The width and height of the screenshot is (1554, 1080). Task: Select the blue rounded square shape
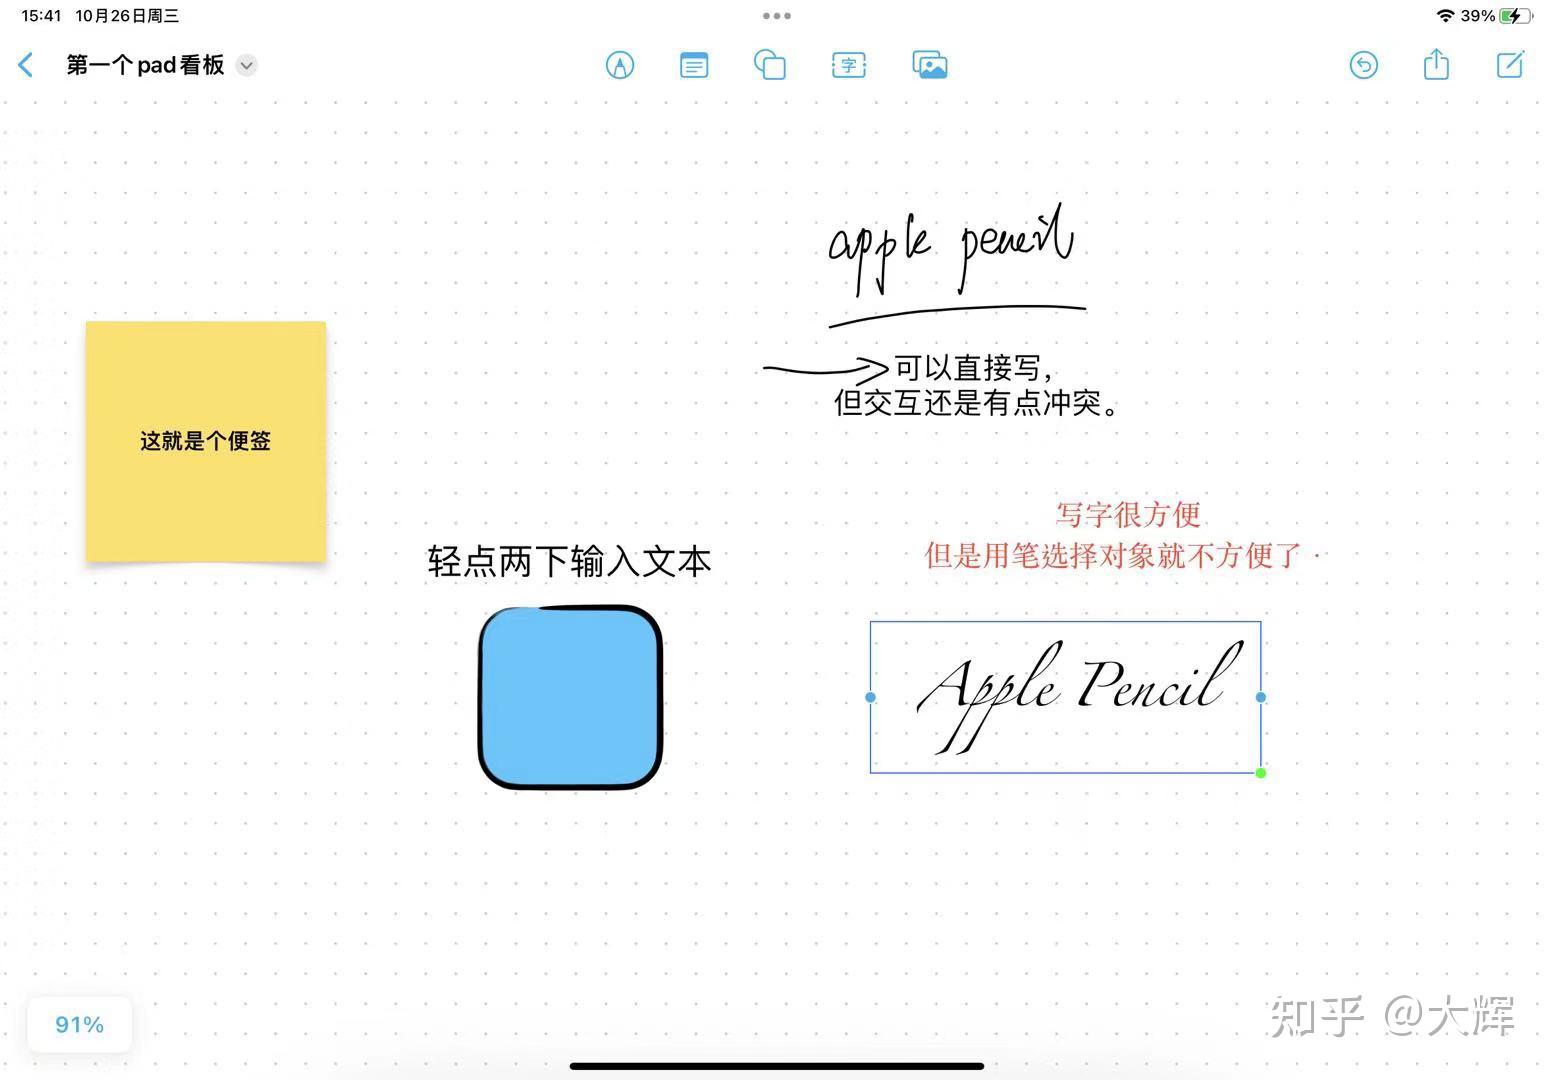569,697
